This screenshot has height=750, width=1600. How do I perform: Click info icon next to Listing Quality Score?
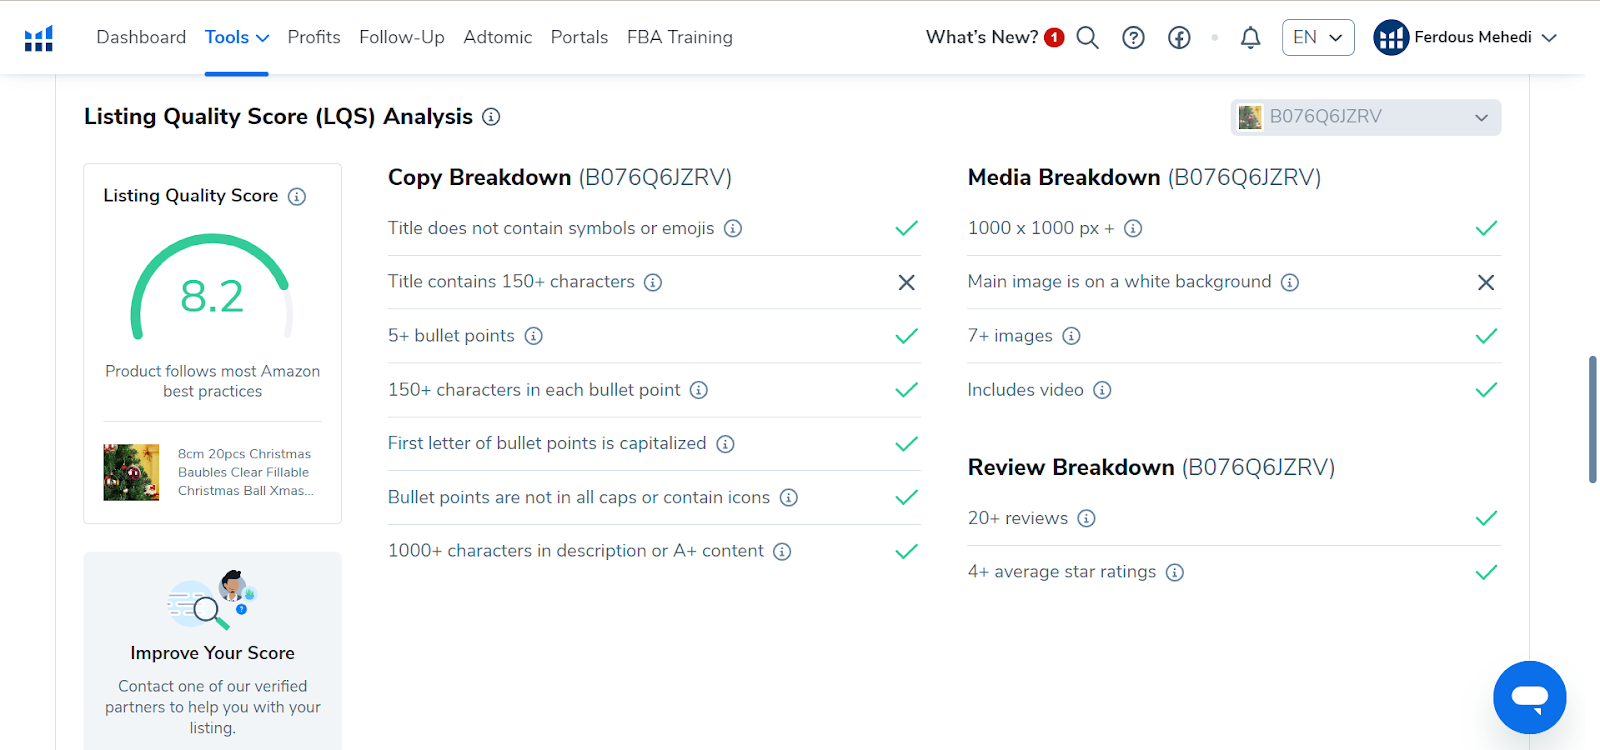(x=297, y=196)
